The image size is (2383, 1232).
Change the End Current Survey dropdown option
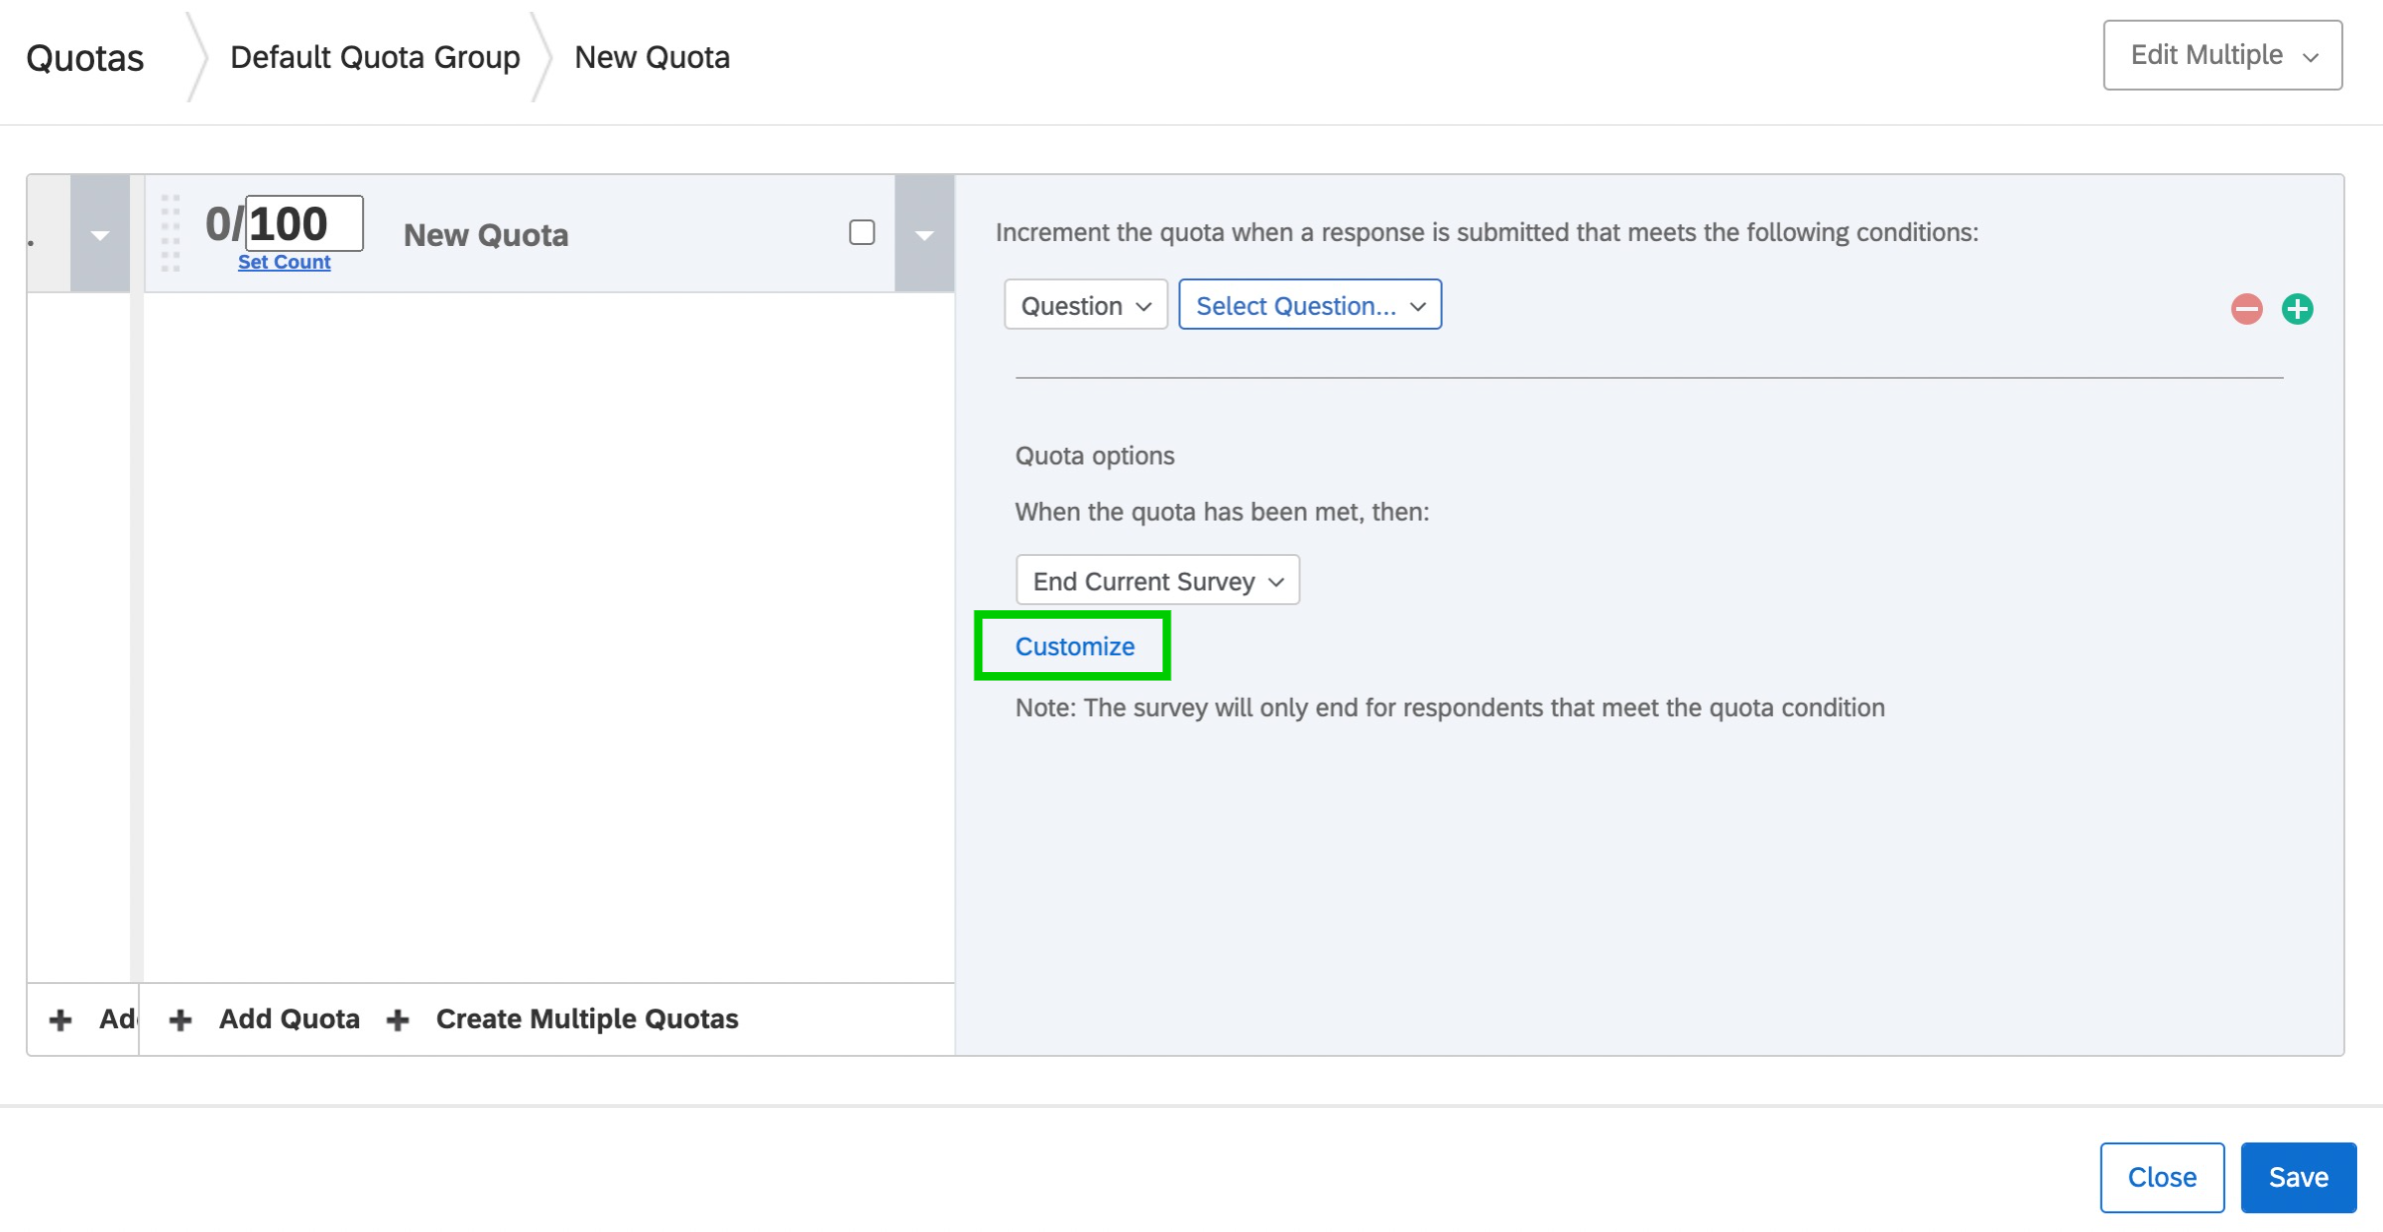tap(1155, 580)
